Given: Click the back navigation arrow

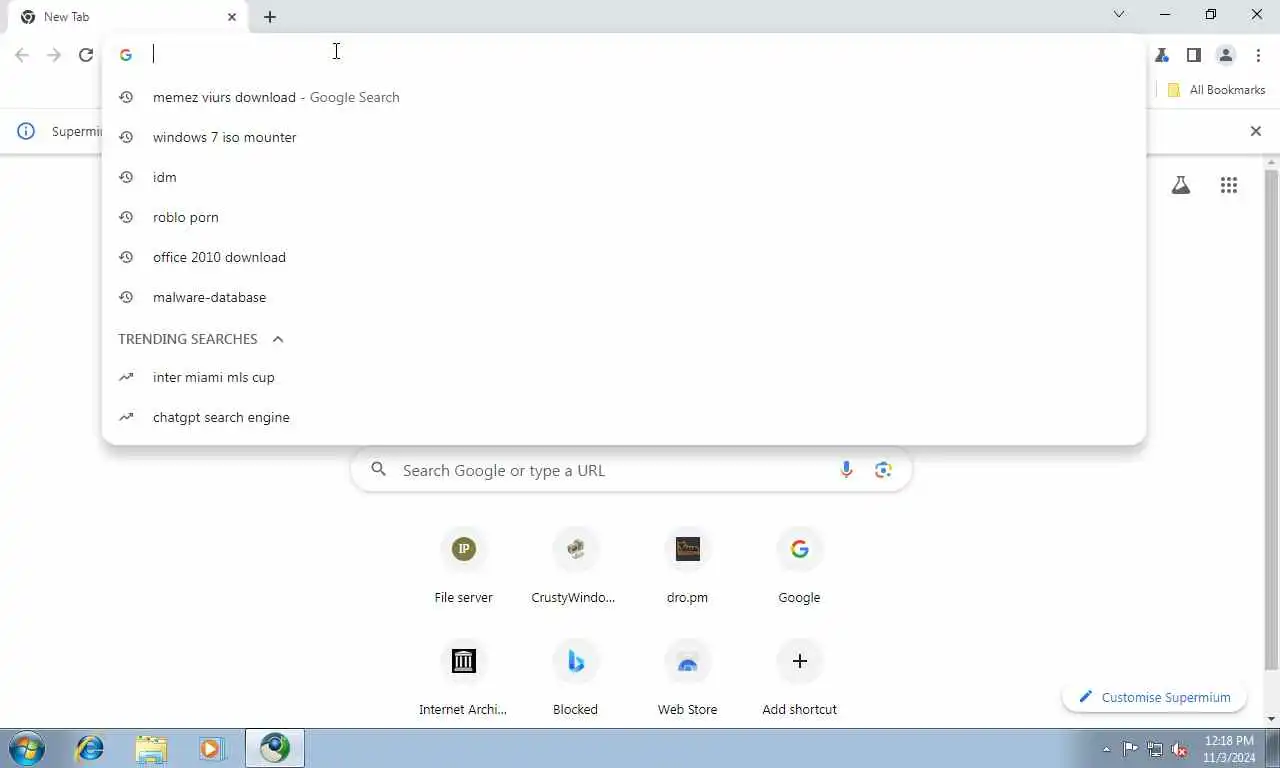Looking at the screenshot, I should click(x=22, y=55).
